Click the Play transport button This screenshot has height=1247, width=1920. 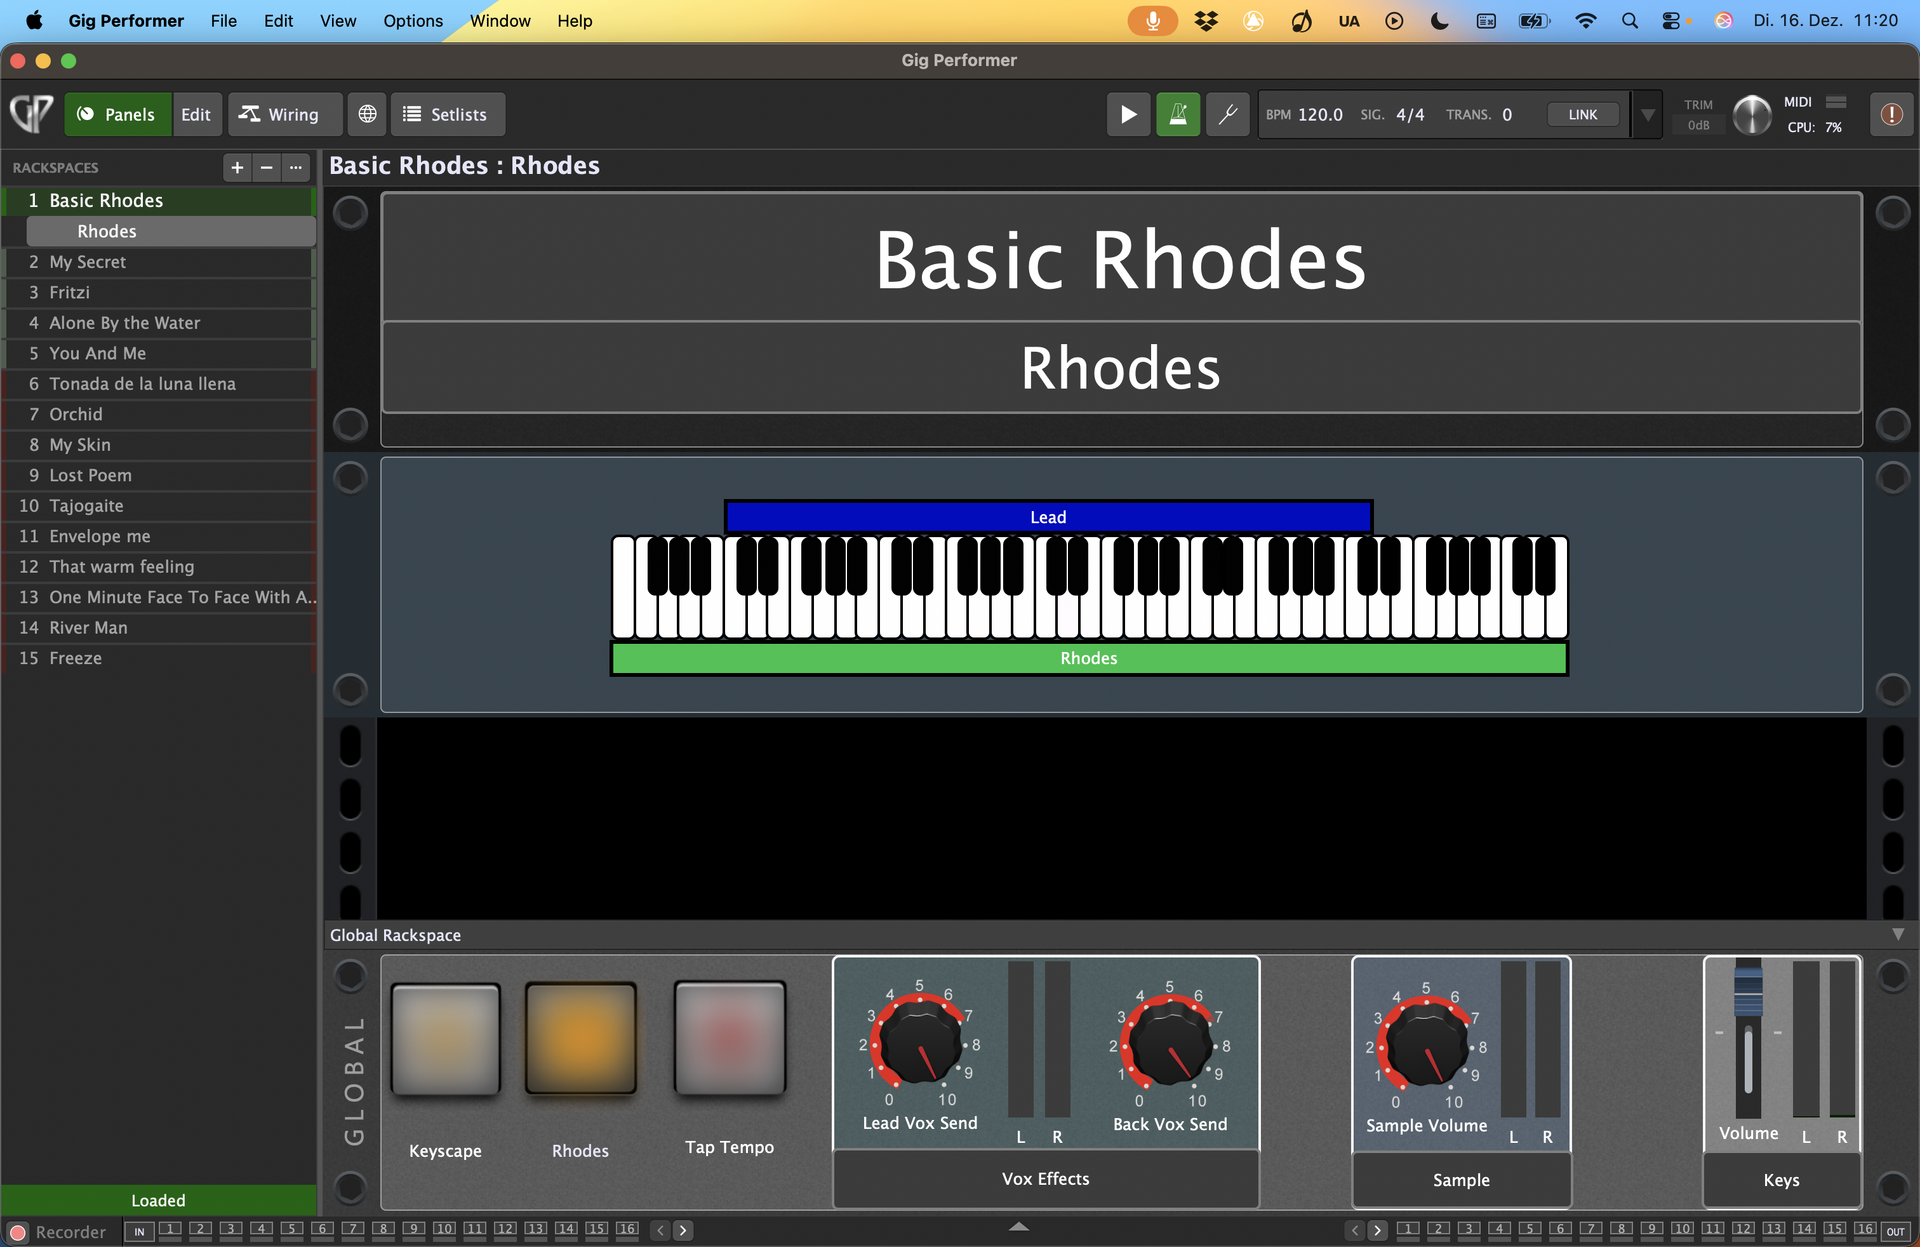point(1128,114)
